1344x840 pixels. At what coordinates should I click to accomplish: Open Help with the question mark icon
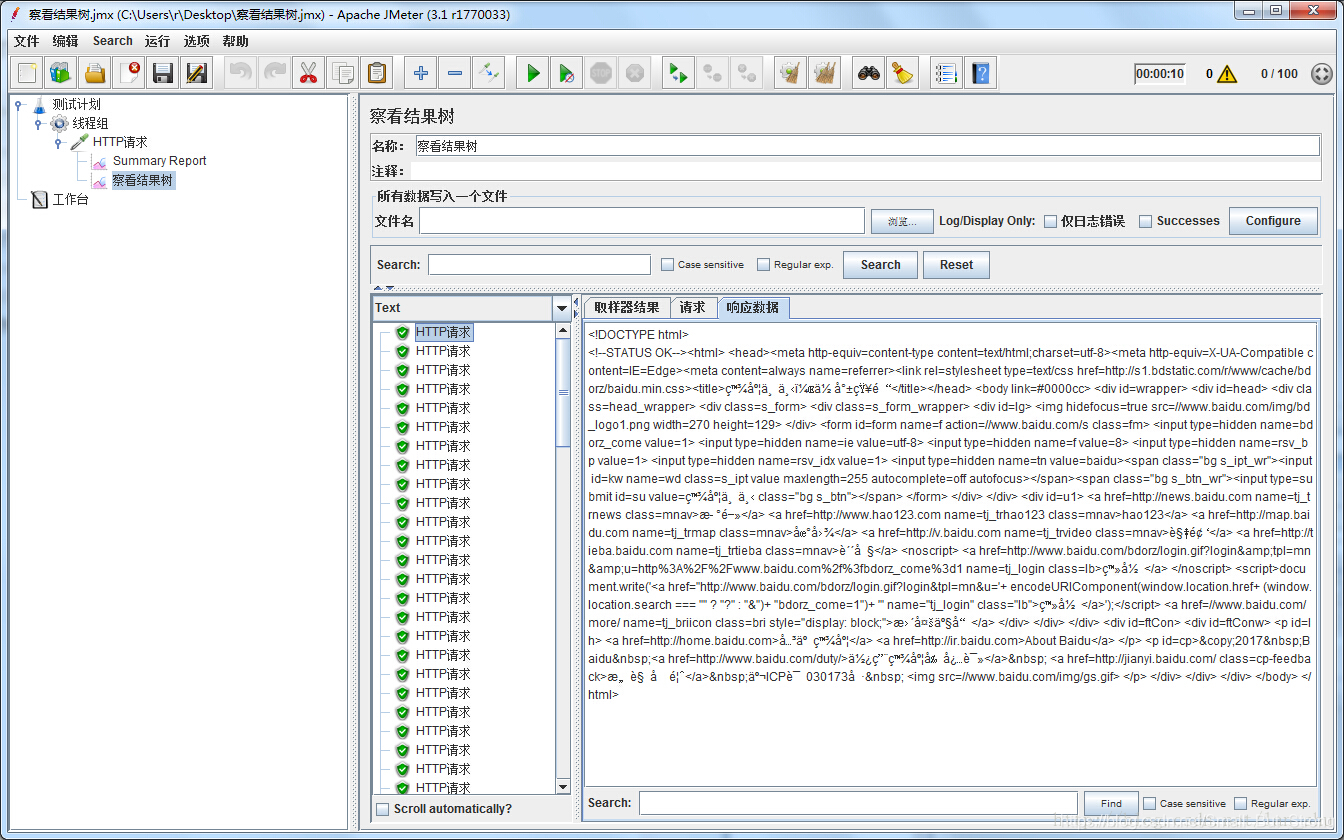[980, 73]
